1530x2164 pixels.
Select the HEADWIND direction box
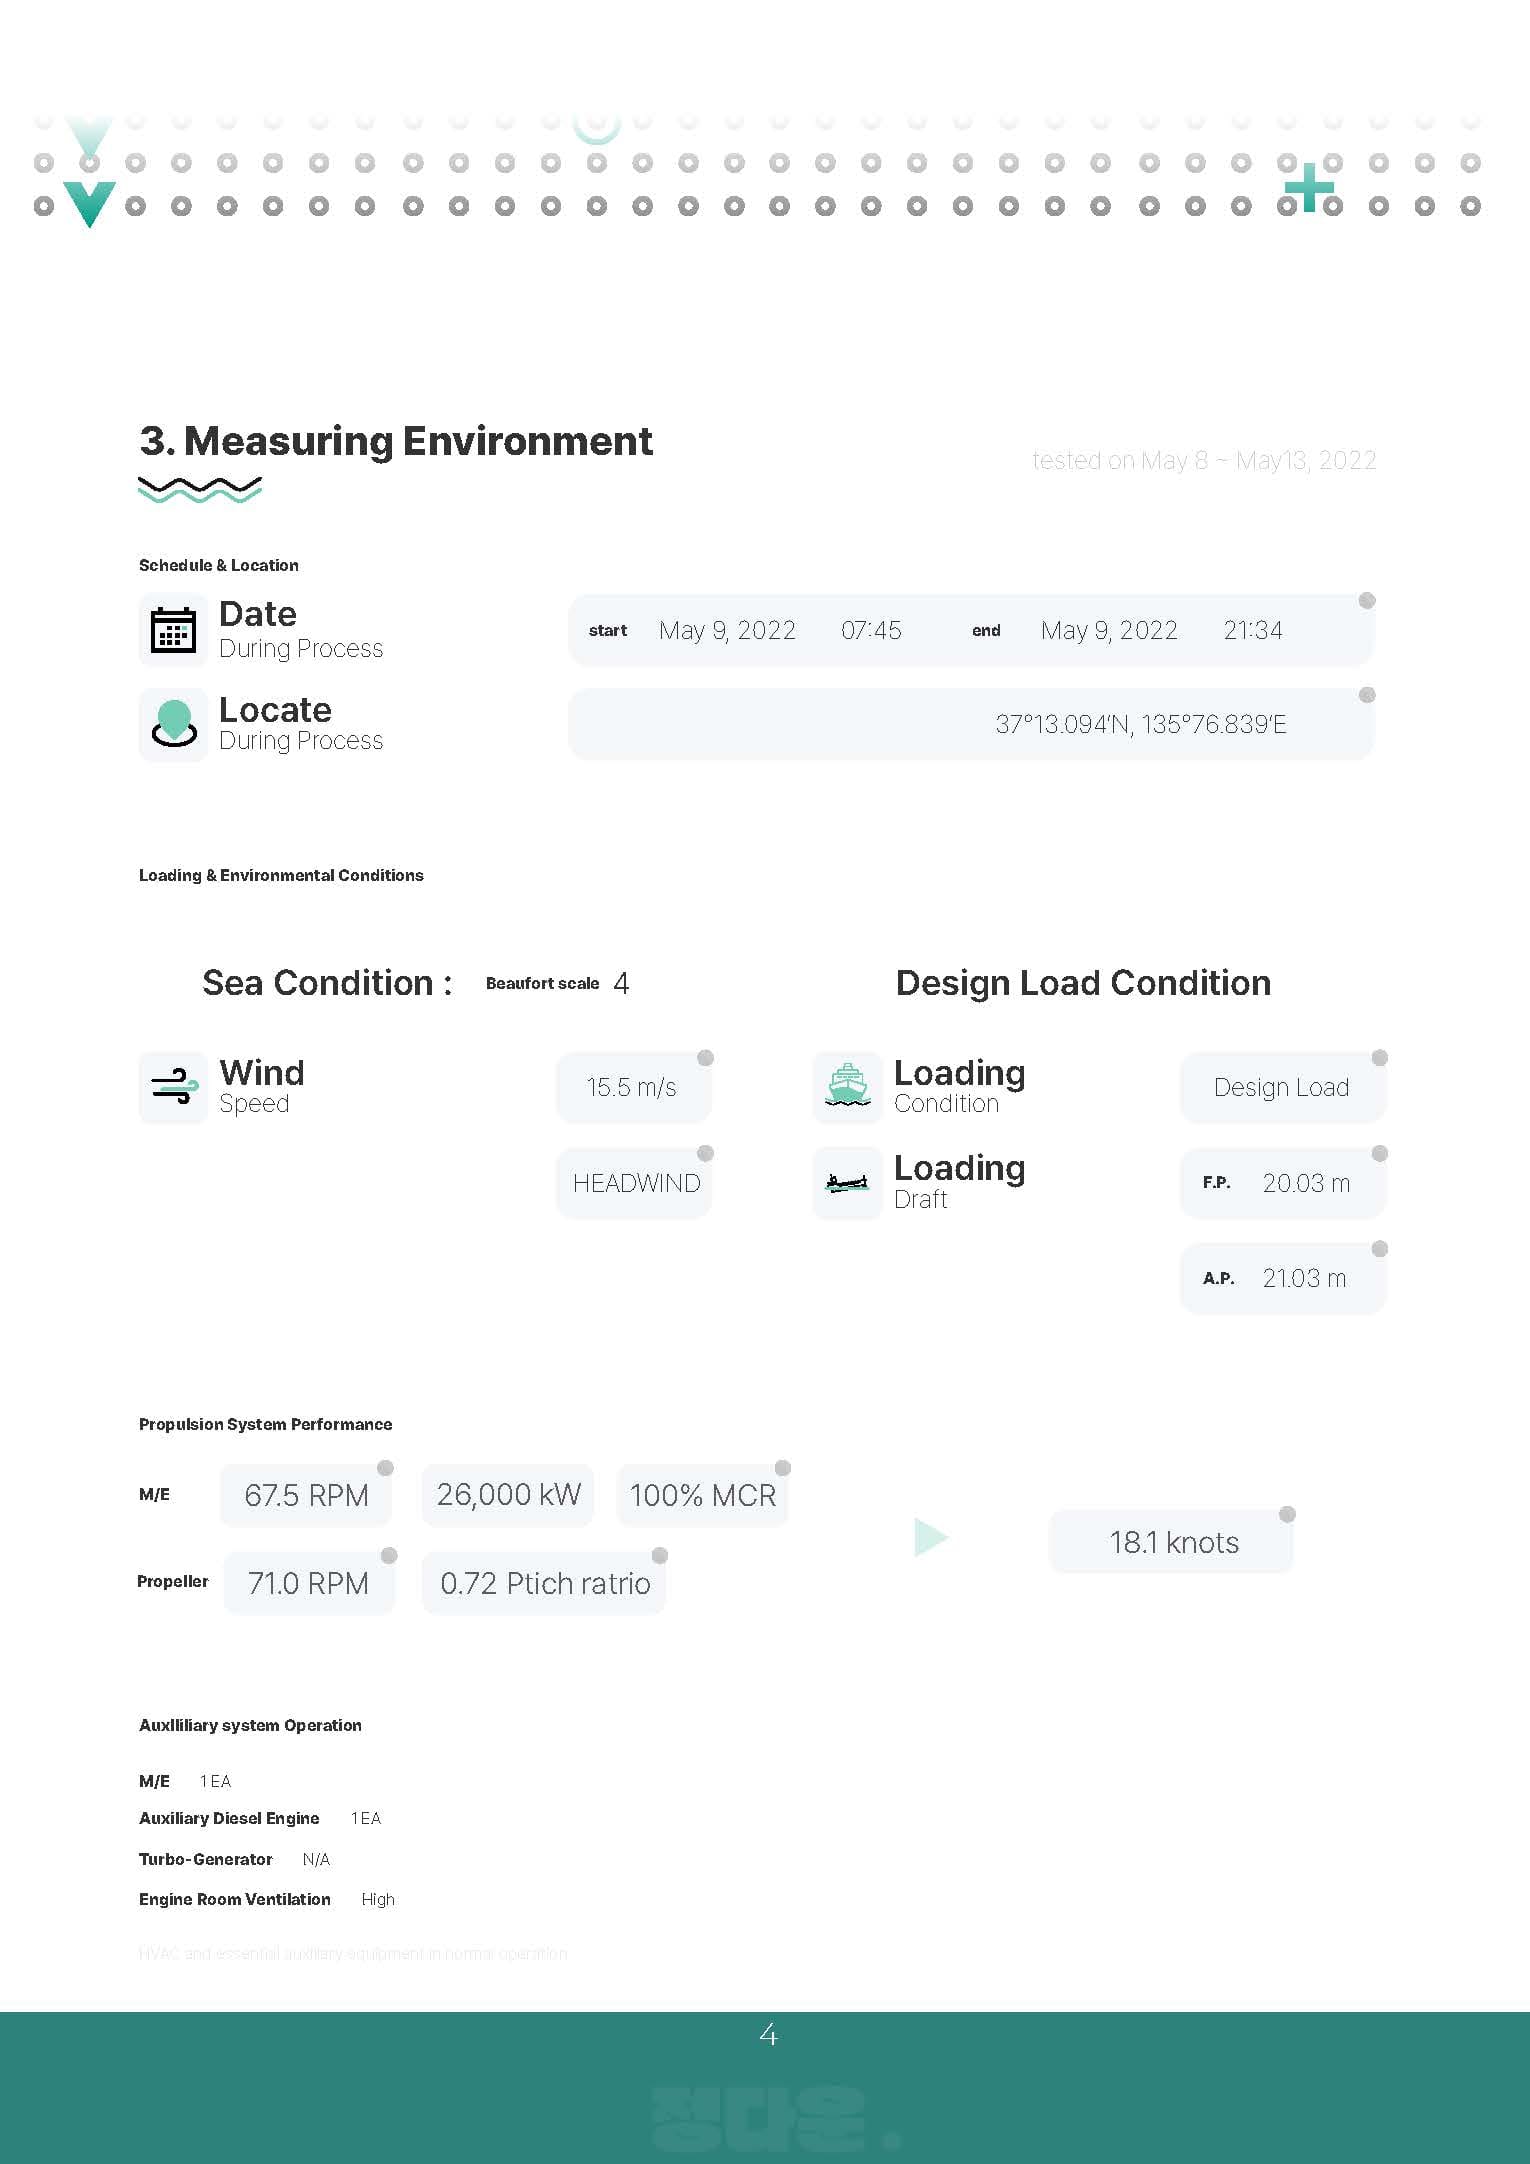click(x=634, y=1184)
